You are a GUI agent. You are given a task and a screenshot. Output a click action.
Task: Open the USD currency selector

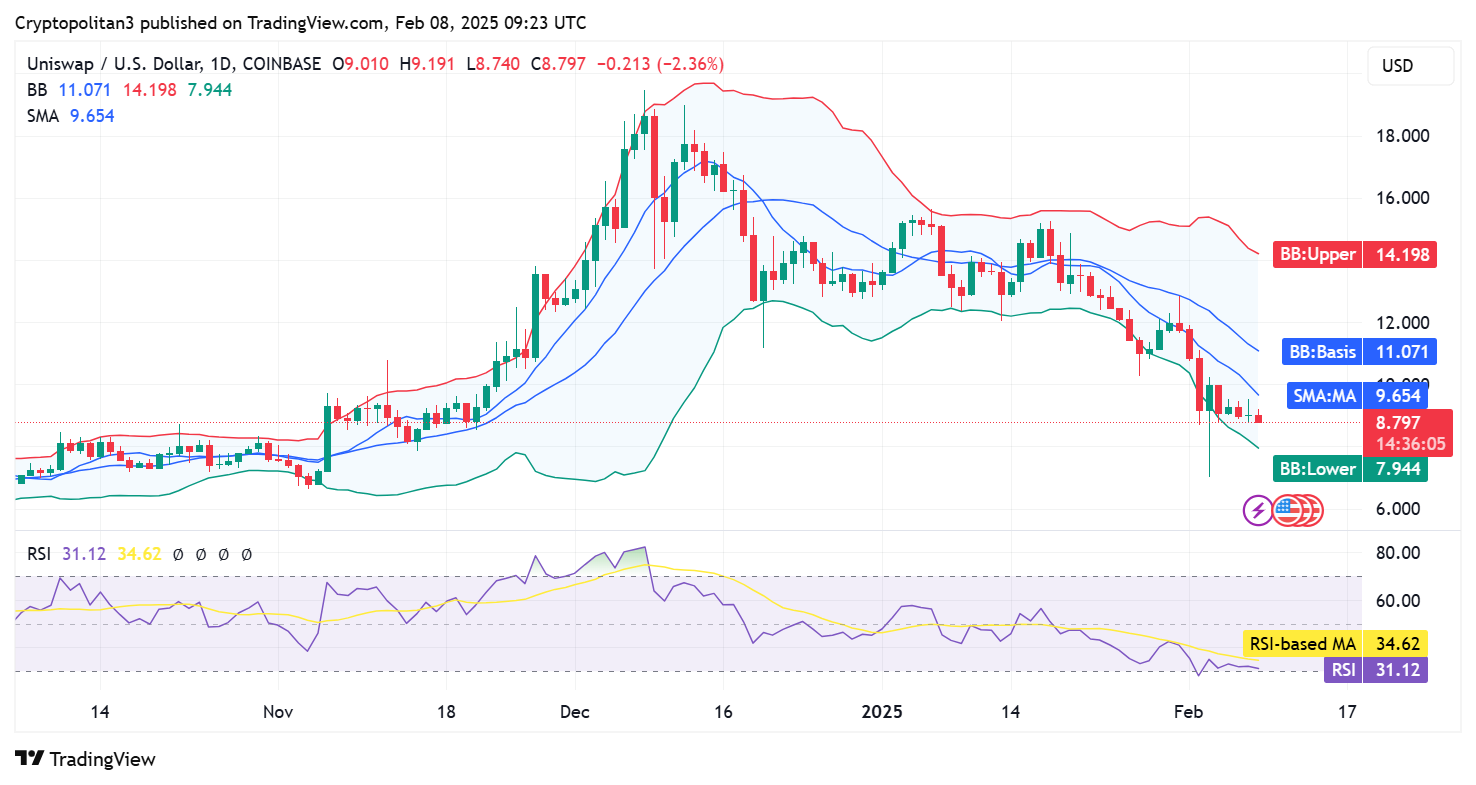1411,66
